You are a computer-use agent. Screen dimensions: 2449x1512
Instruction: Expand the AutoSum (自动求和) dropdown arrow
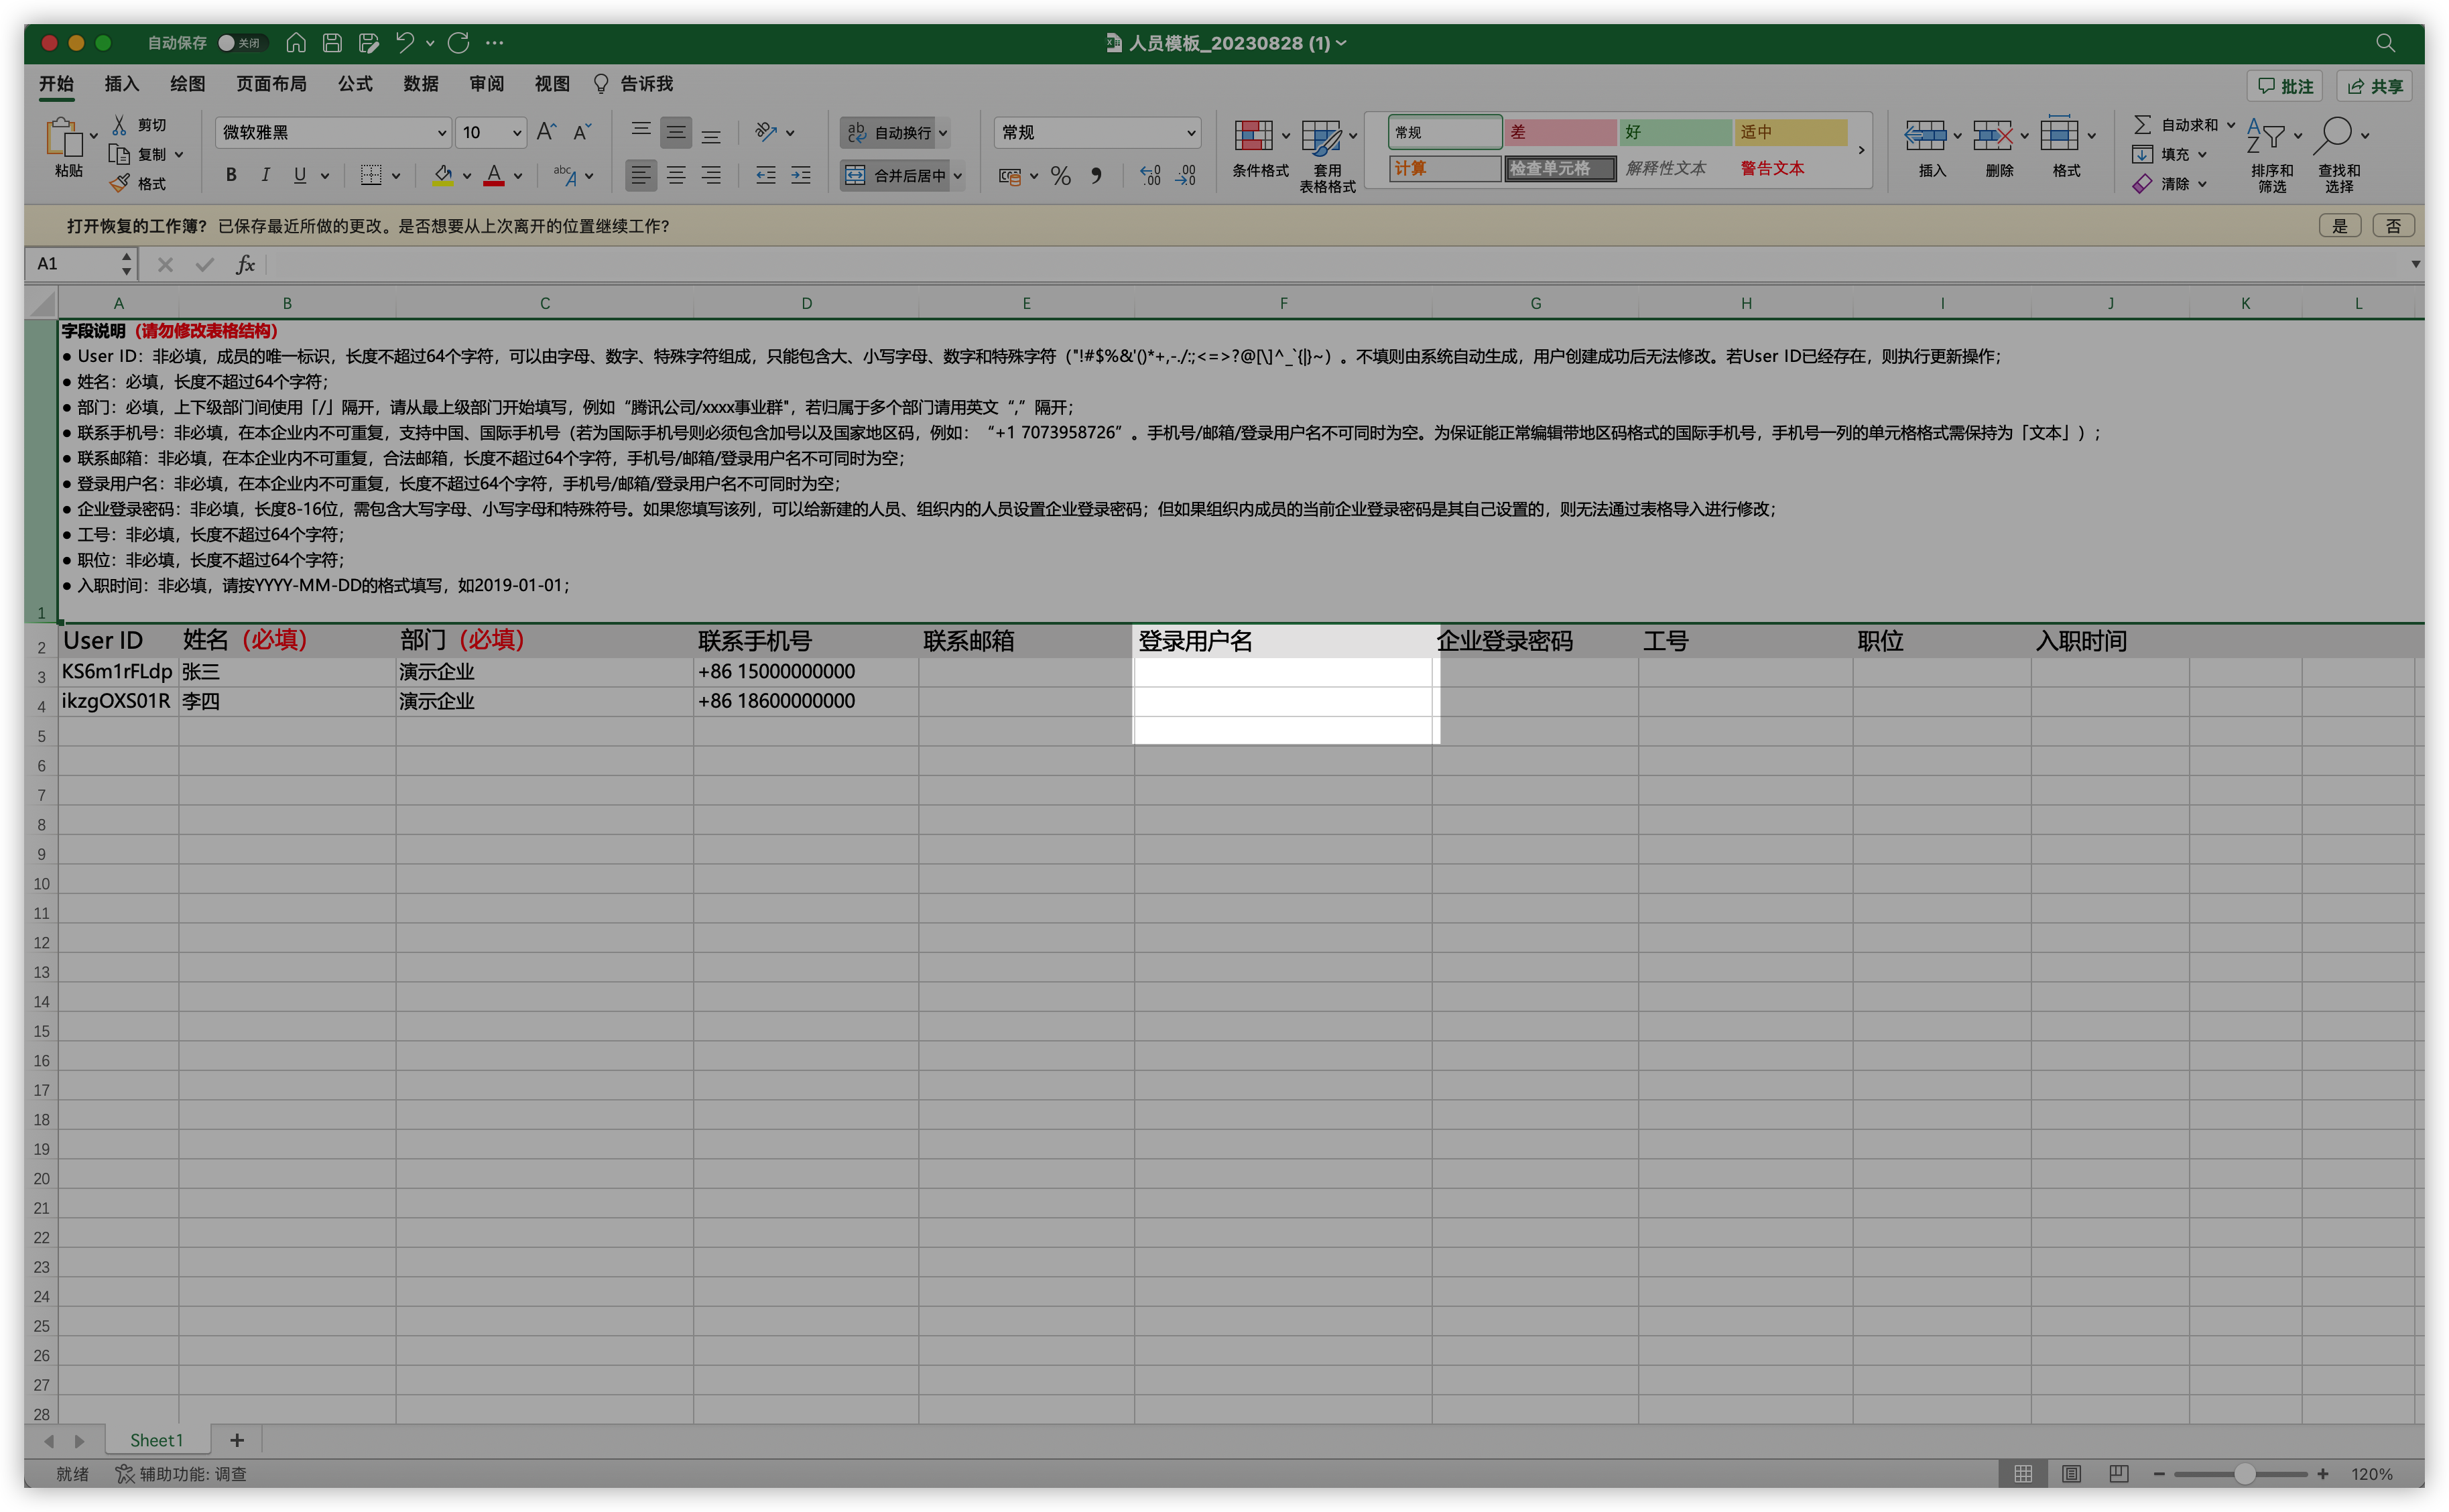(x=2230, y=125)
